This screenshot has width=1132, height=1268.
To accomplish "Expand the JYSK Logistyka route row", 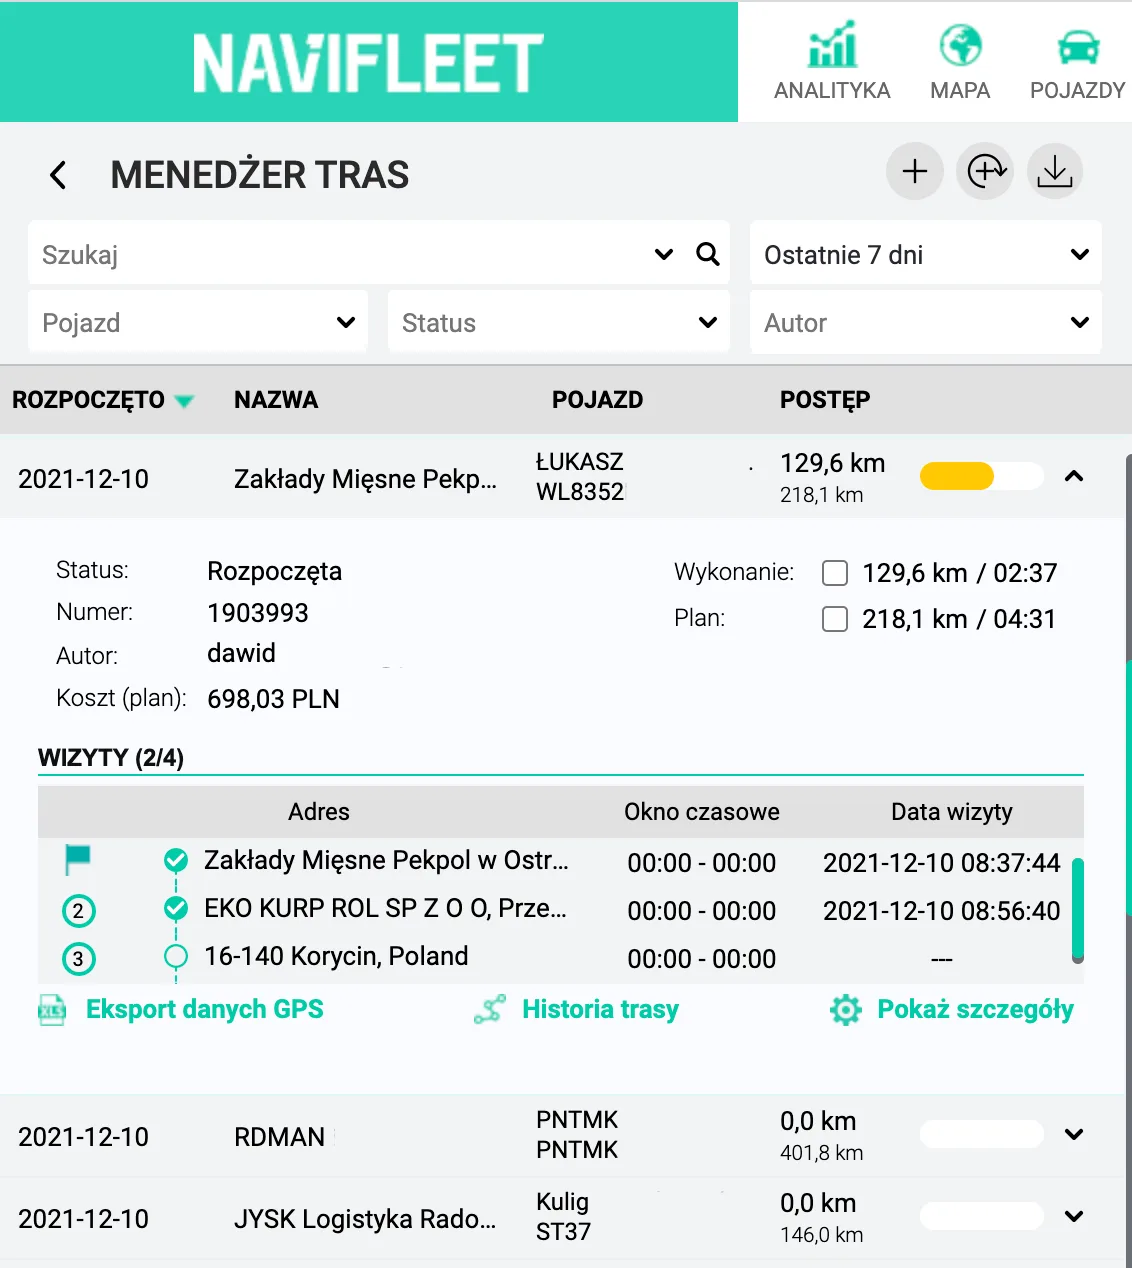I will [1074, 1216].
